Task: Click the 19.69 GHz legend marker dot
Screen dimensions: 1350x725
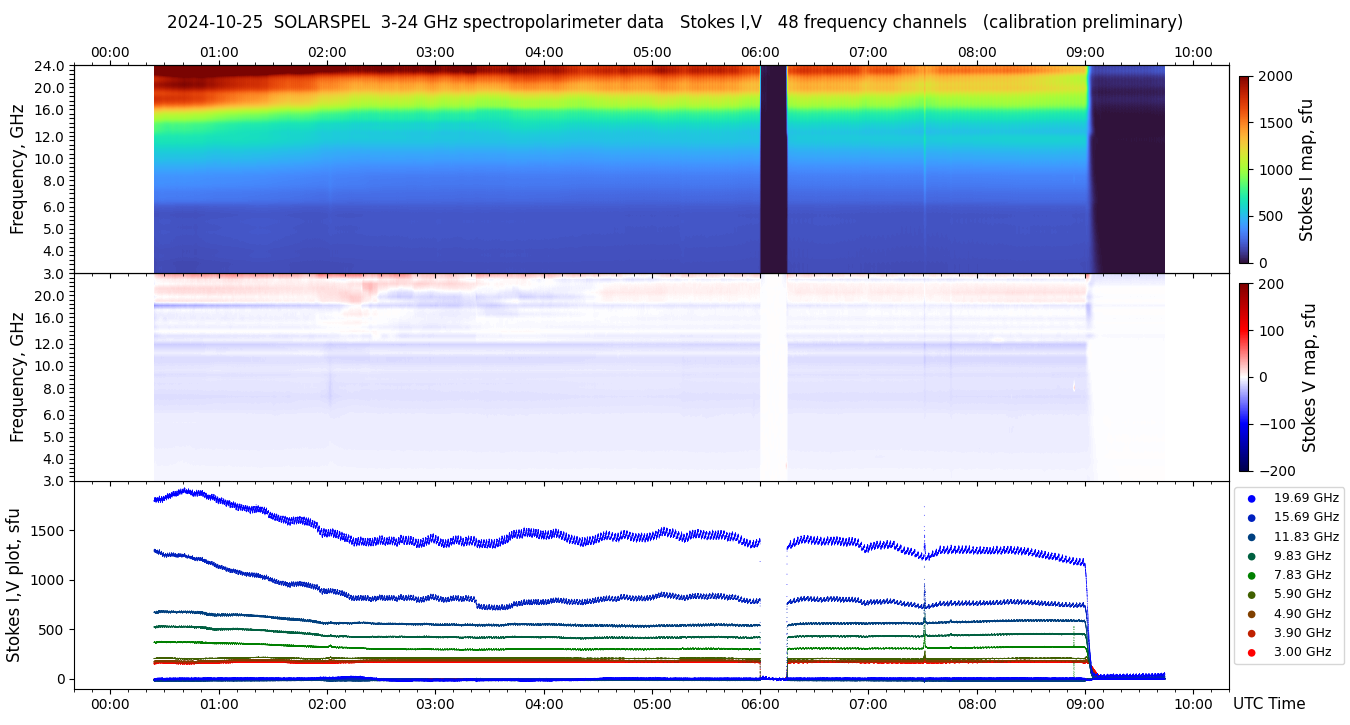Action: pyautogui.click(x=1251, y=498)
